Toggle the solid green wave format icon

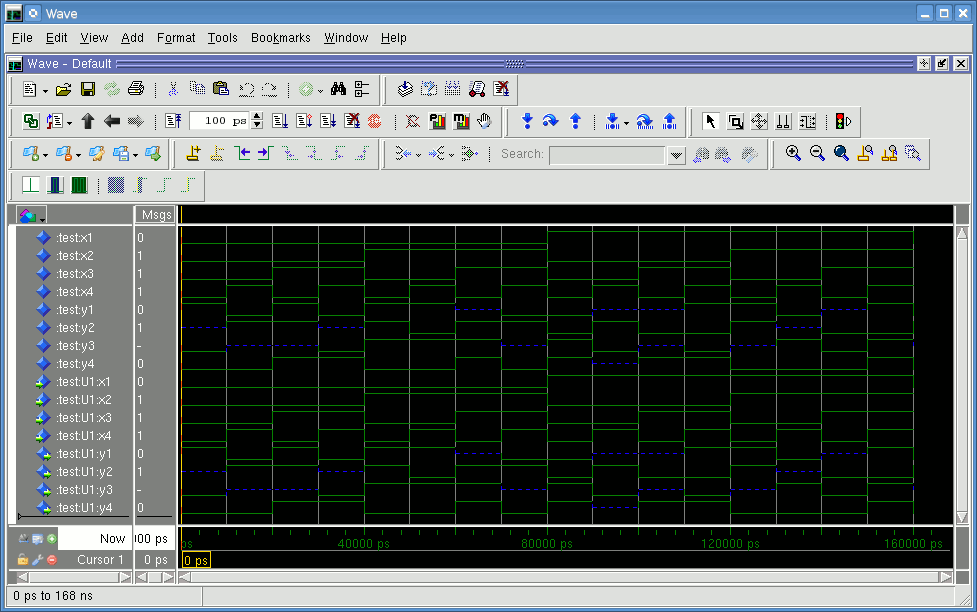coord(79,185)
